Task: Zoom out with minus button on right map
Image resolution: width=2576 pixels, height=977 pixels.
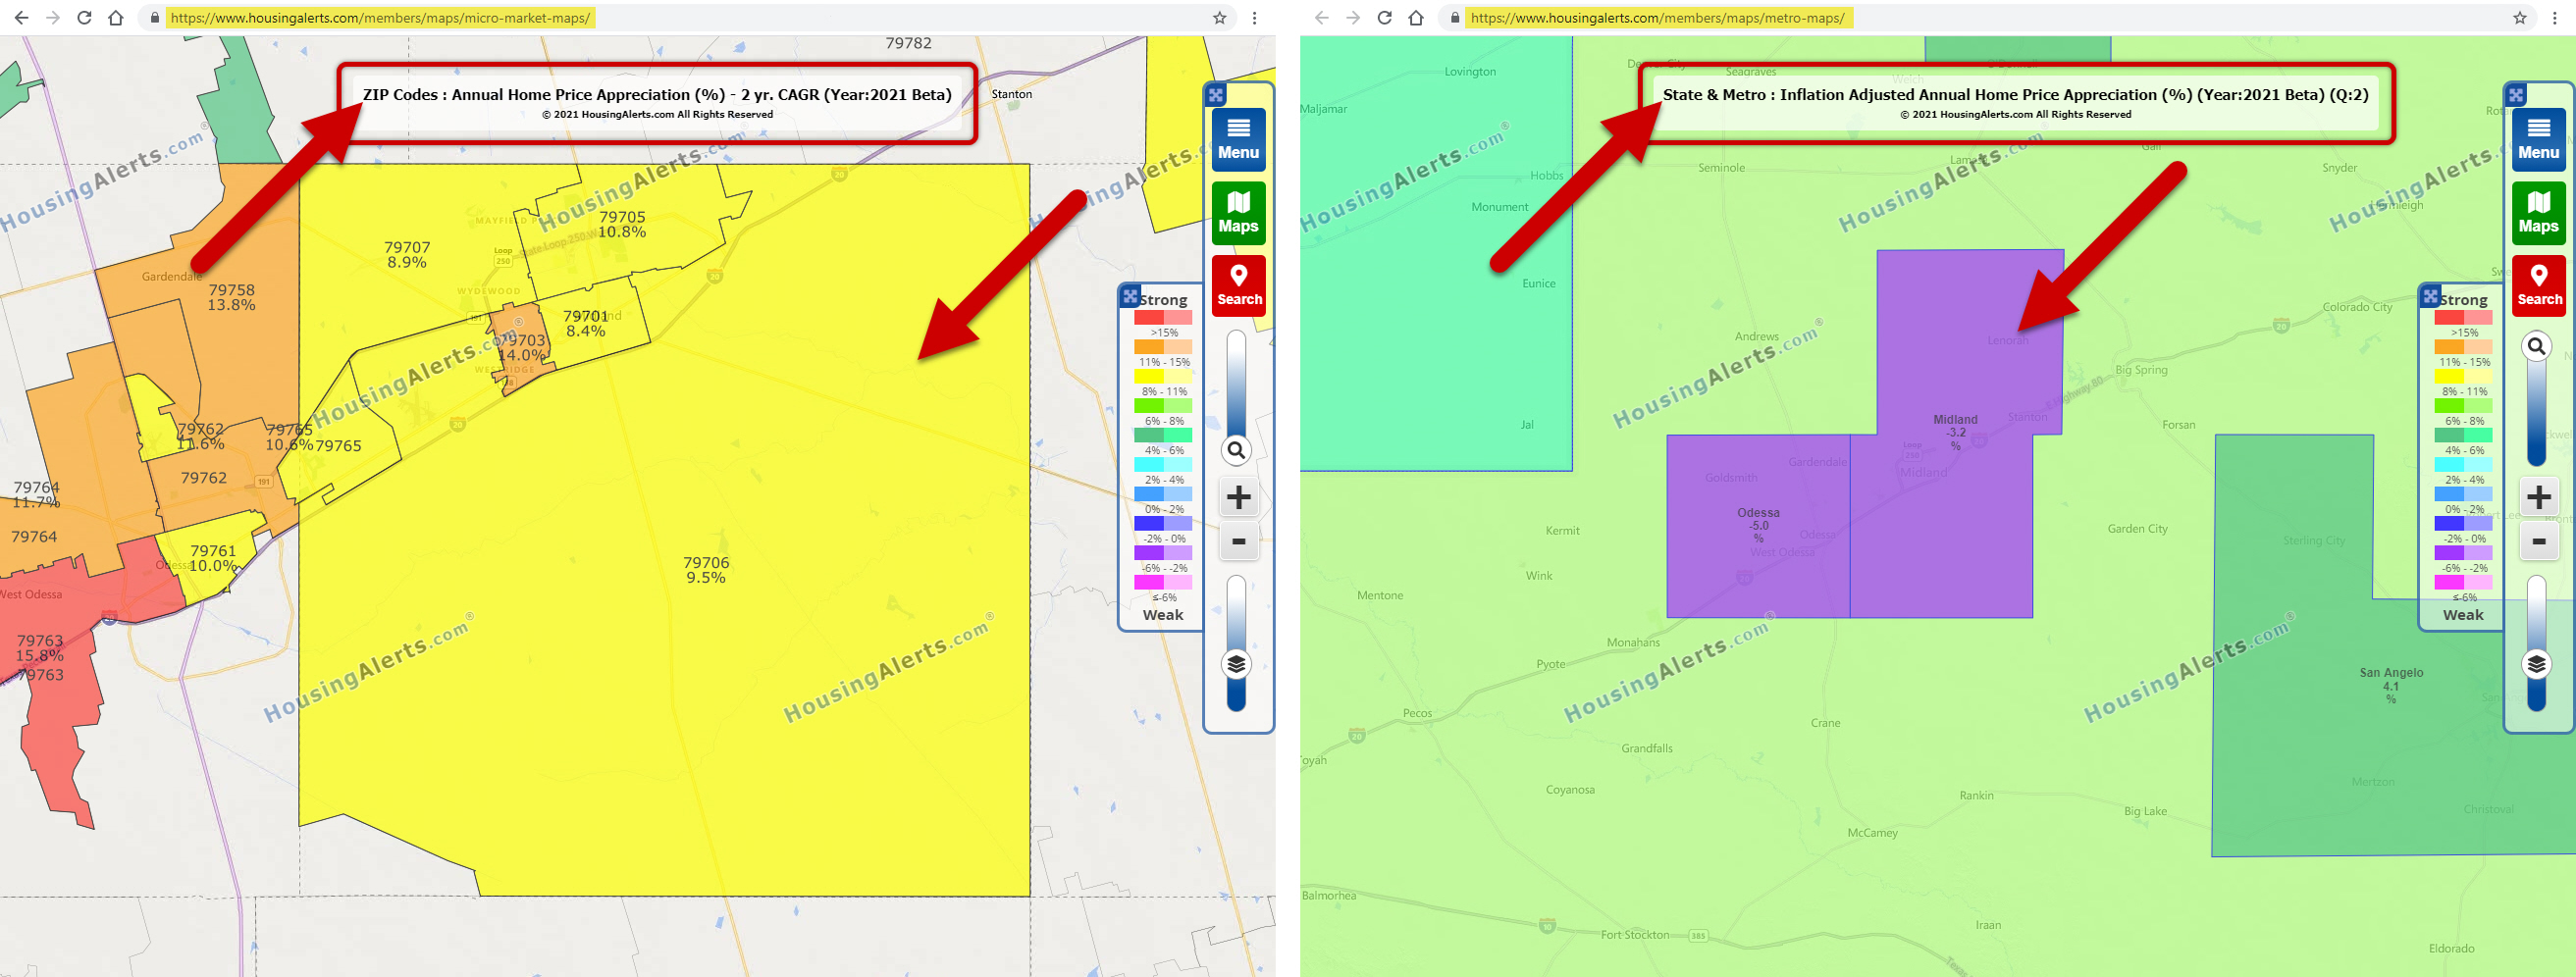Action: (2538, 541)
